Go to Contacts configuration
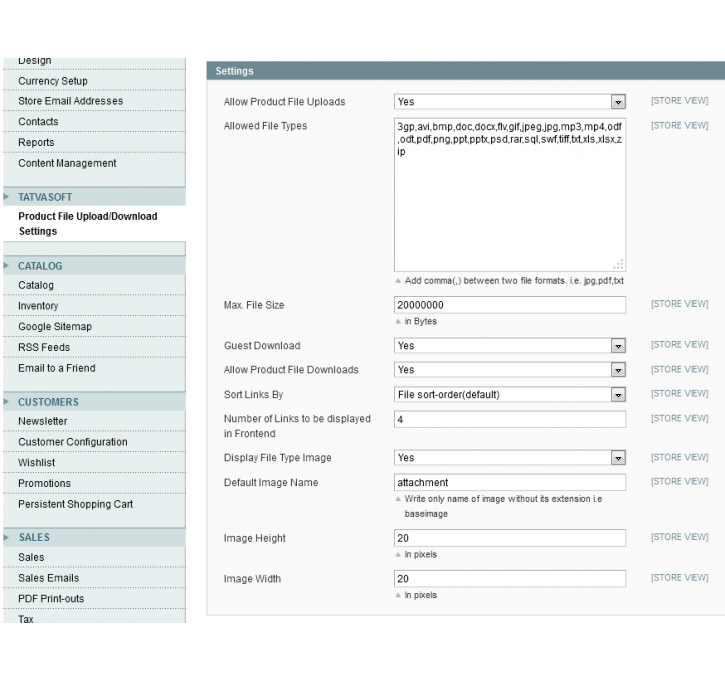Image resolution: width=725 pixels, height=680 pixels. (38, 122)
